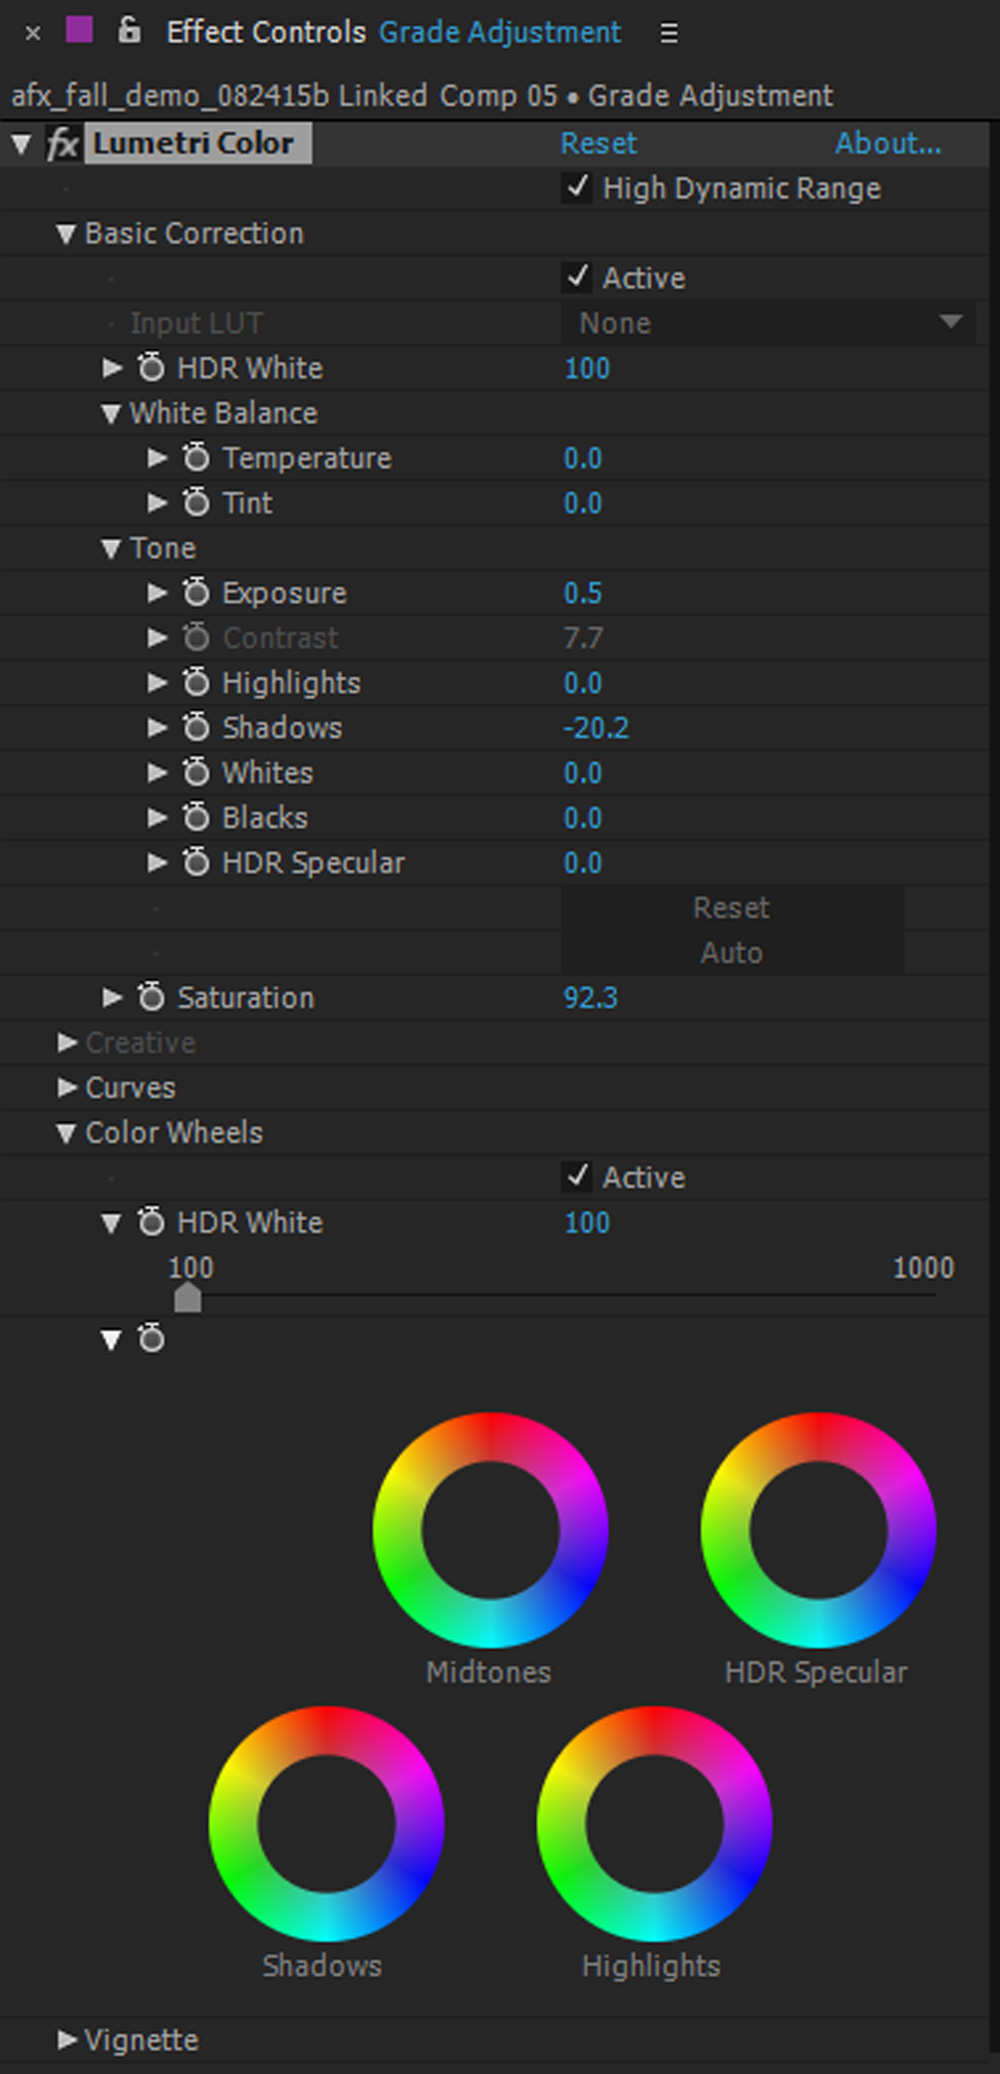Toggle the Blacks stopwatch
The width and height of the screenshot is (1000, 2074).
[196, 817]
